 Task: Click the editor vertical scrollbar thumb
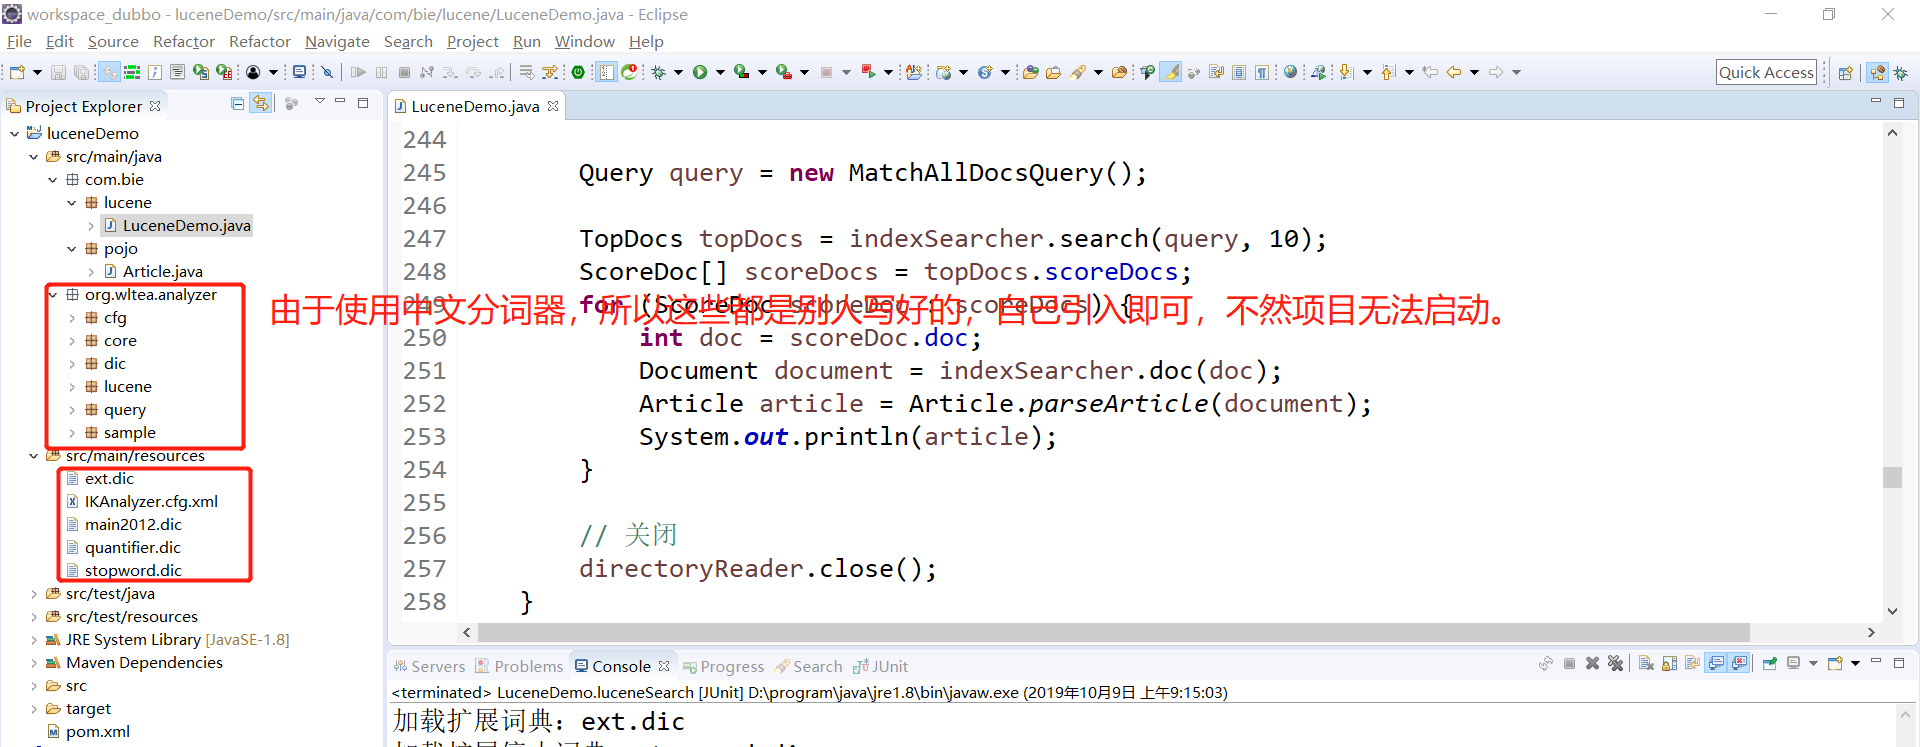tap(1892, 477)
